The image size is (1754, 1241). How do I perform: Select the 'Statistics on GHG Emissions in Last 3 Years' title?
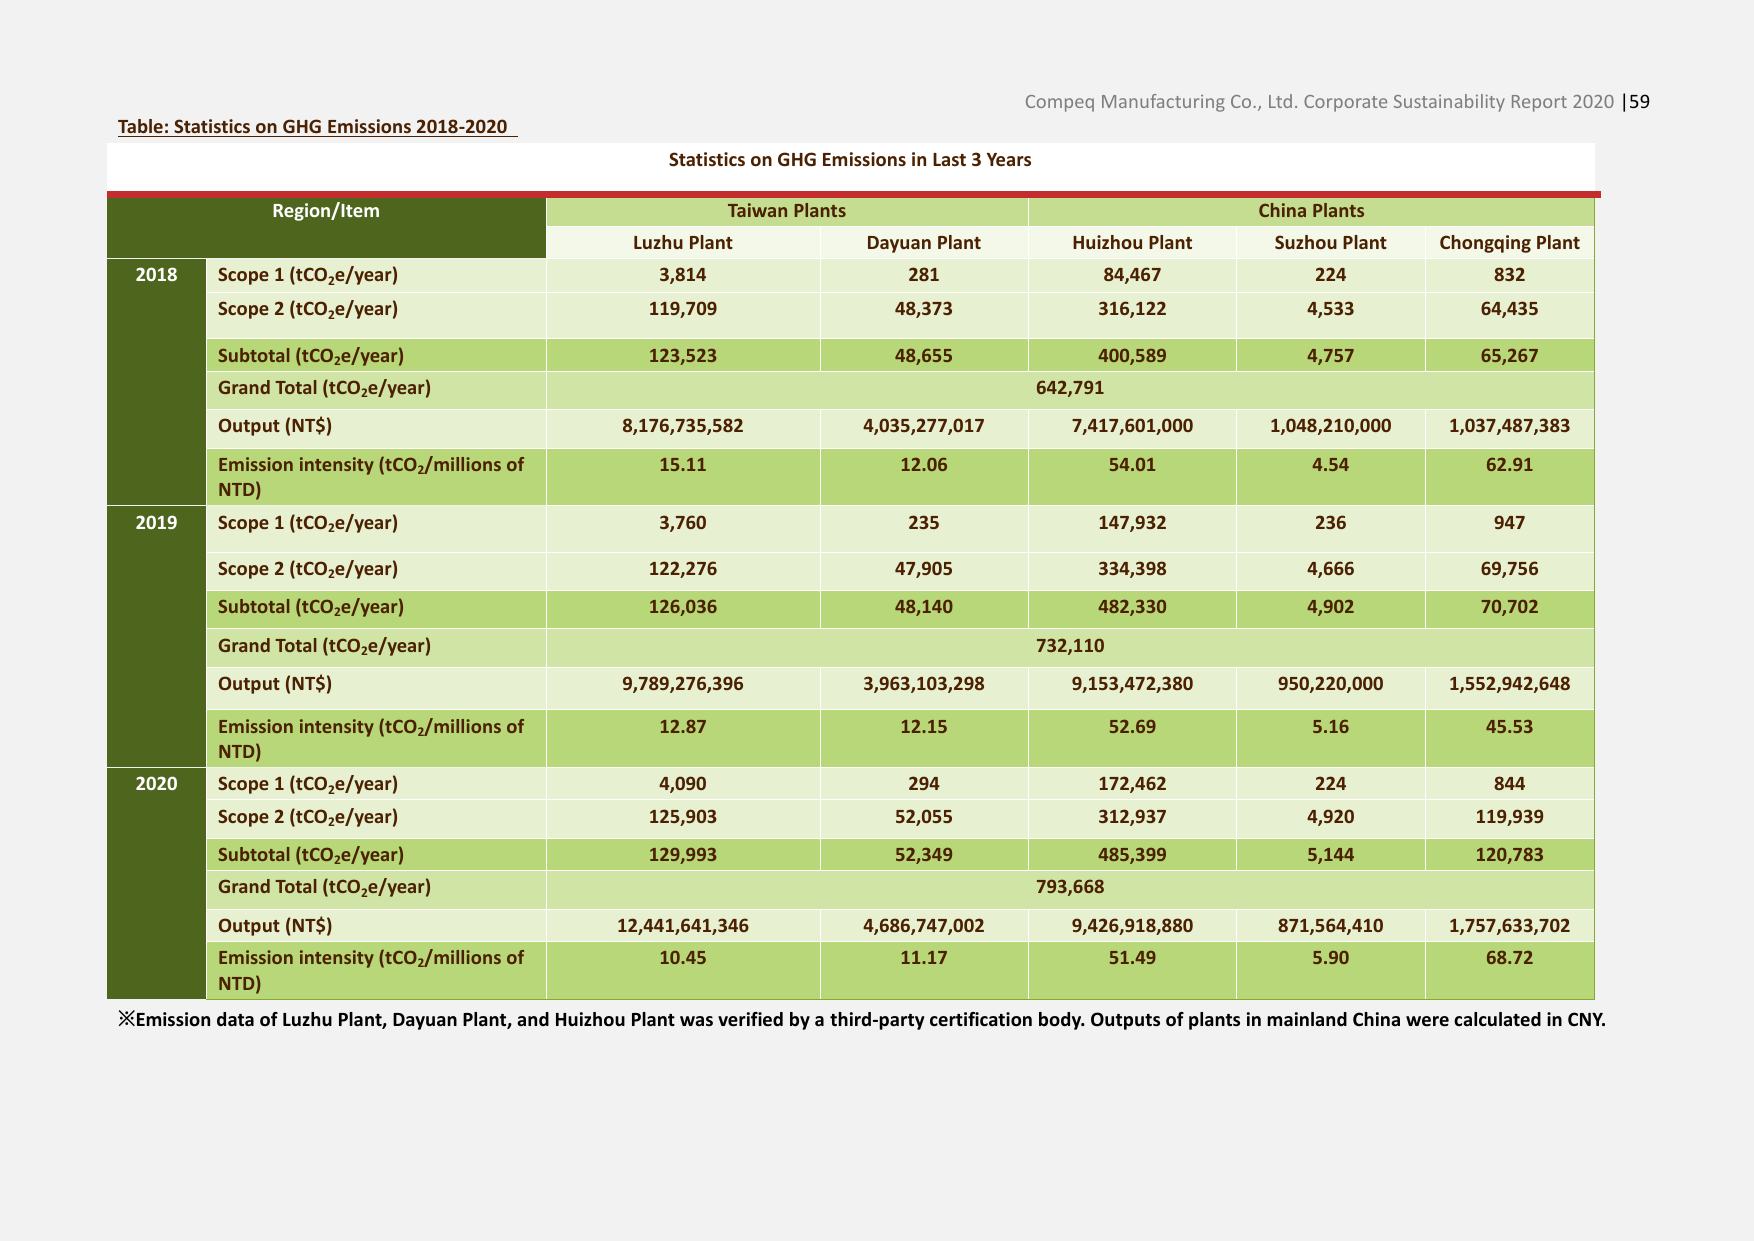point(850,160)
